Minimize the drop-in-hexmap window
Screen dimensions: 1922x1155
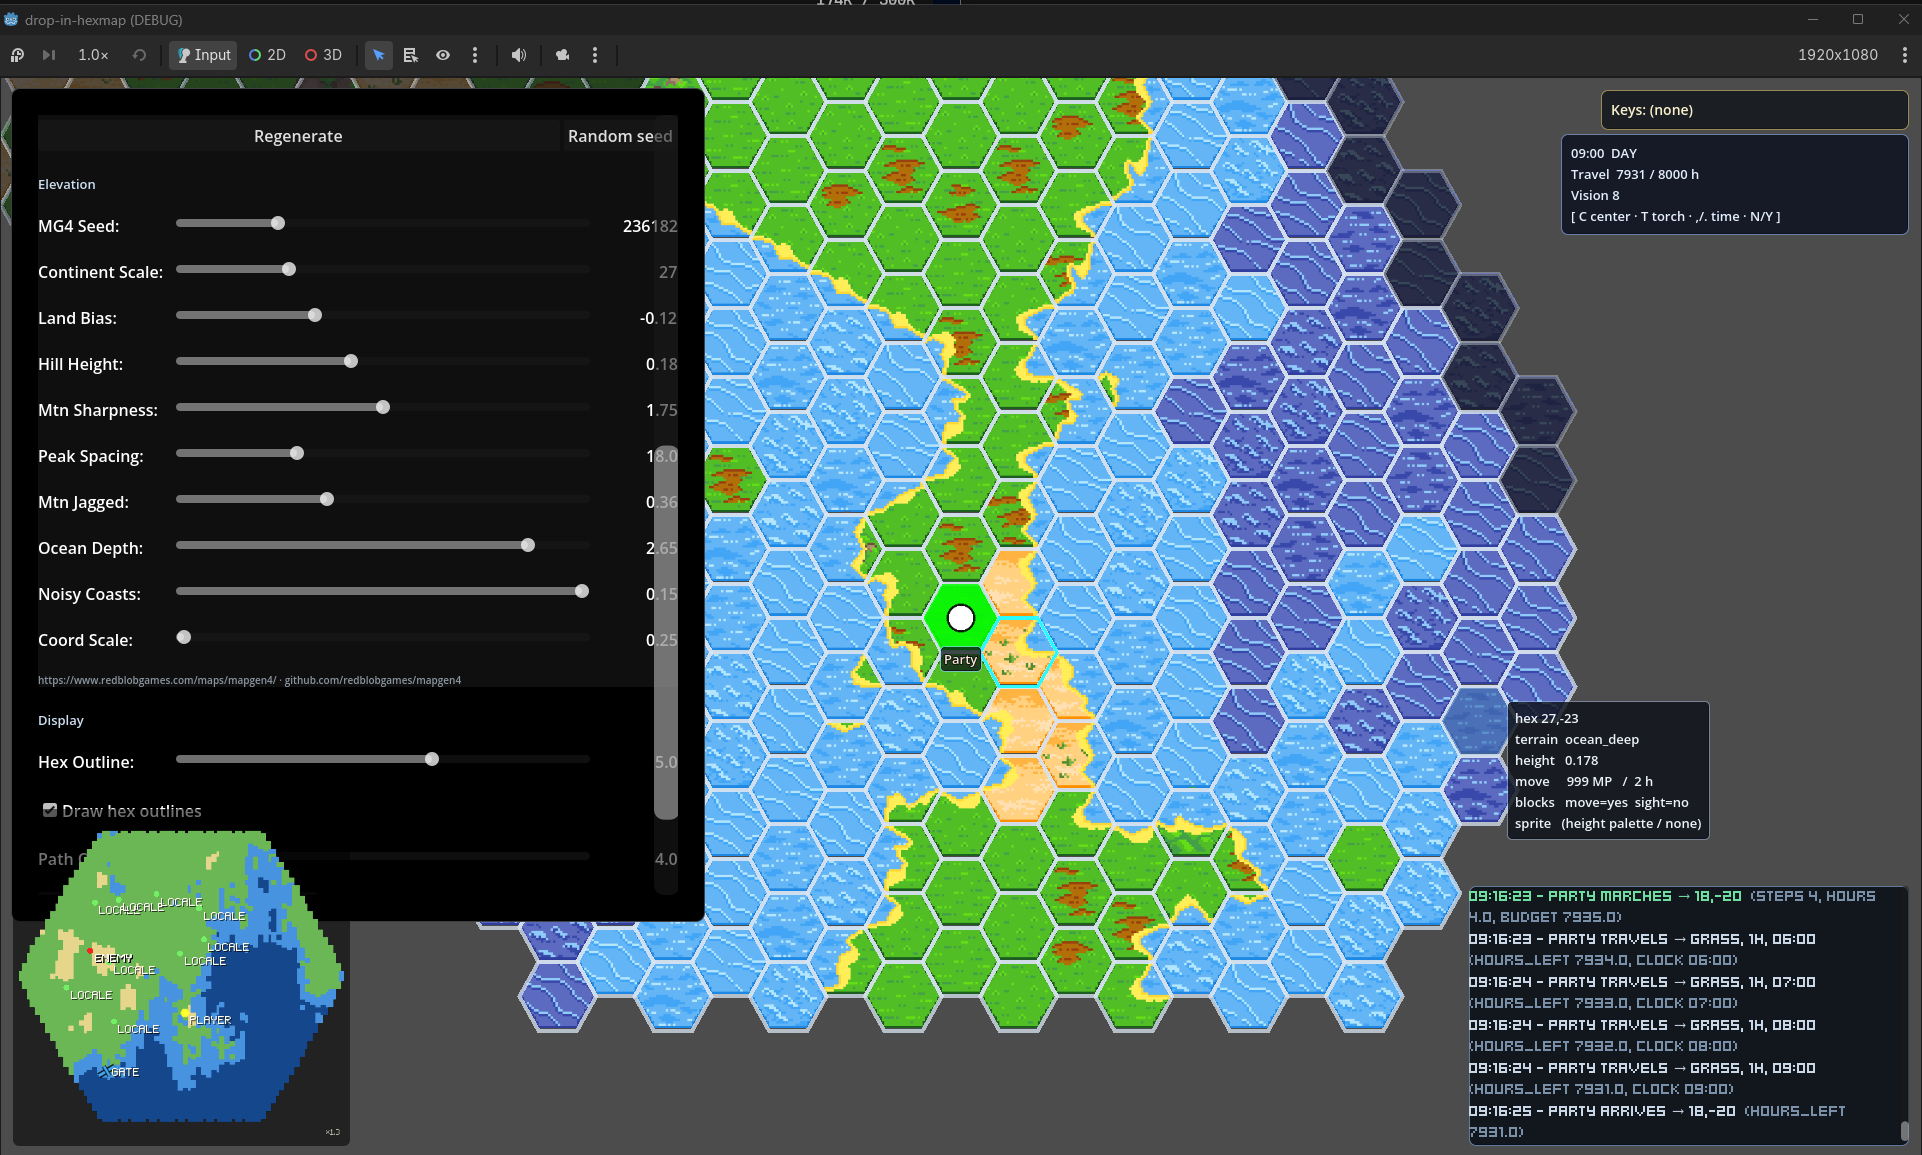point(1813,19)
